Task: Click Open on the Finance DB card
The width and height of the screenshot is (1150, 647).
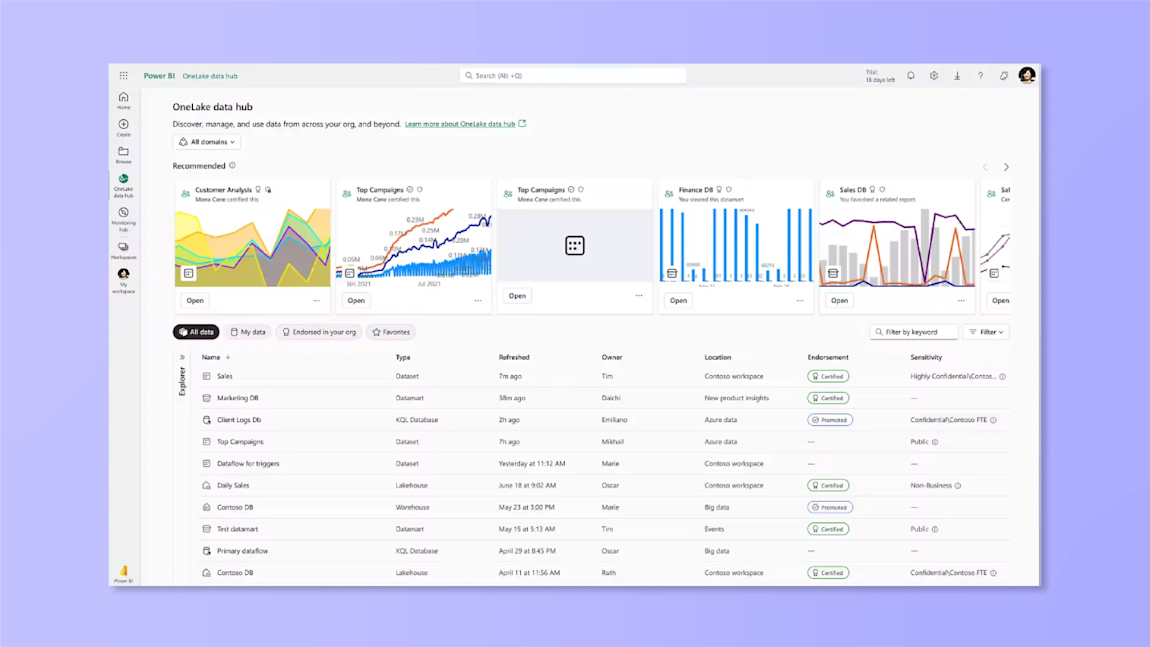Action: 678,300
